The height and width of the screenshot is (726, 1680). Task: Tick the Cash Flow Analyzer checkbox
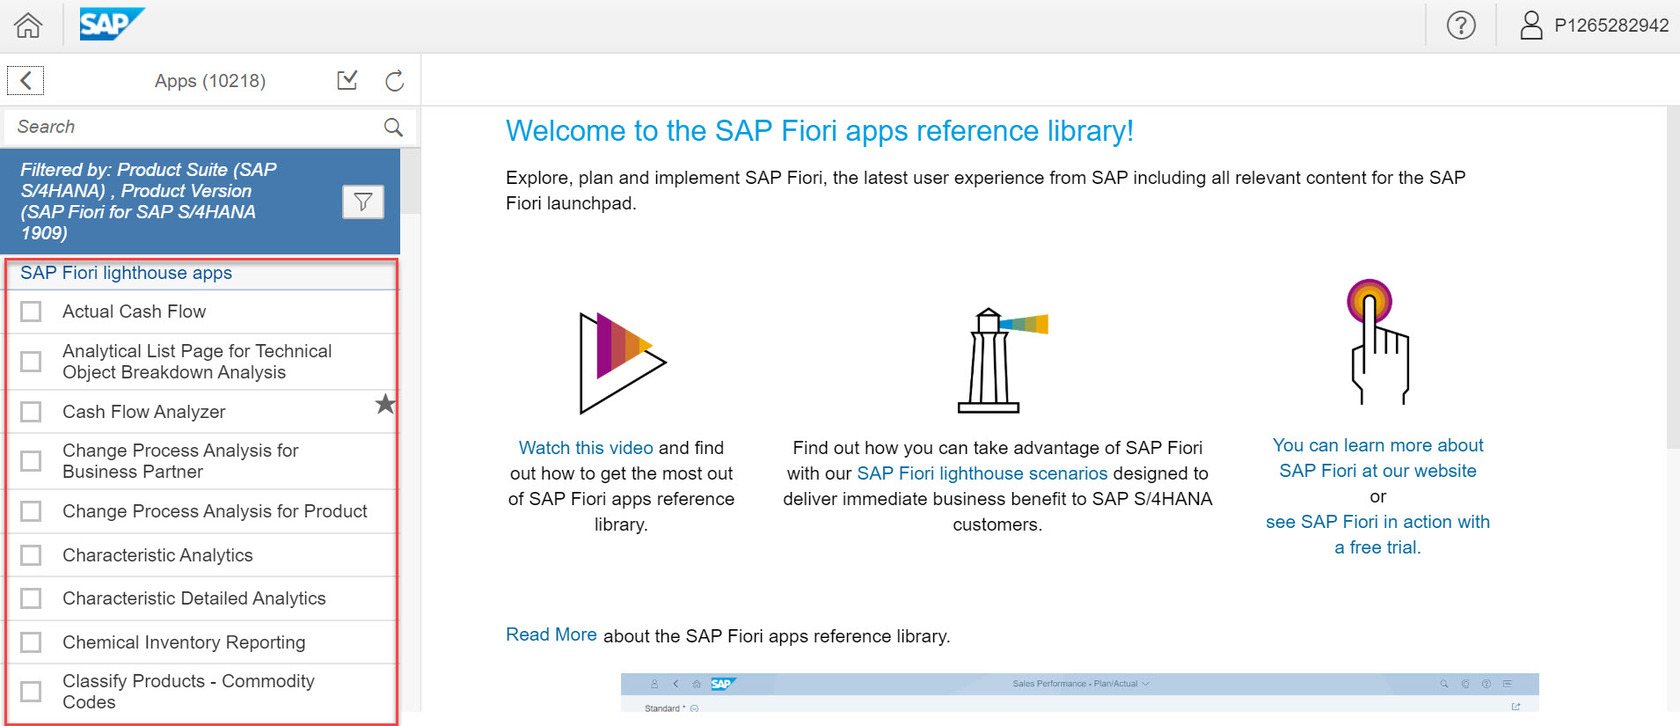(31, 412)
